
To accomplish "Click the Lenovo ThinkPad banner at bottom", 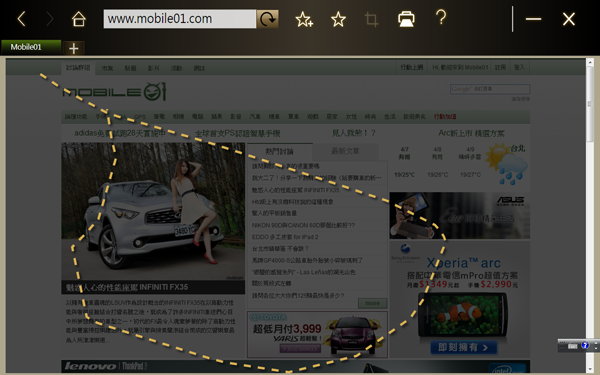I will (x=295, y=366).
